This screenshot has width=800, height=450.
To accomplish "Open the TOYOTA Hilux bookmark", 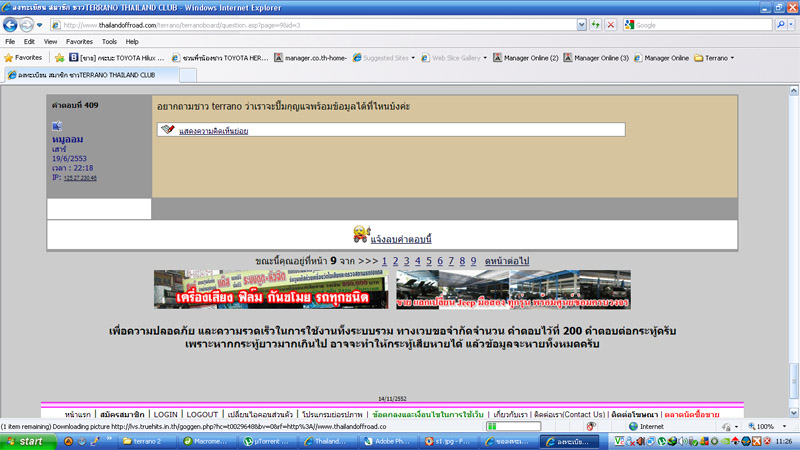I will pyautogui.click(x=117, y=58).
